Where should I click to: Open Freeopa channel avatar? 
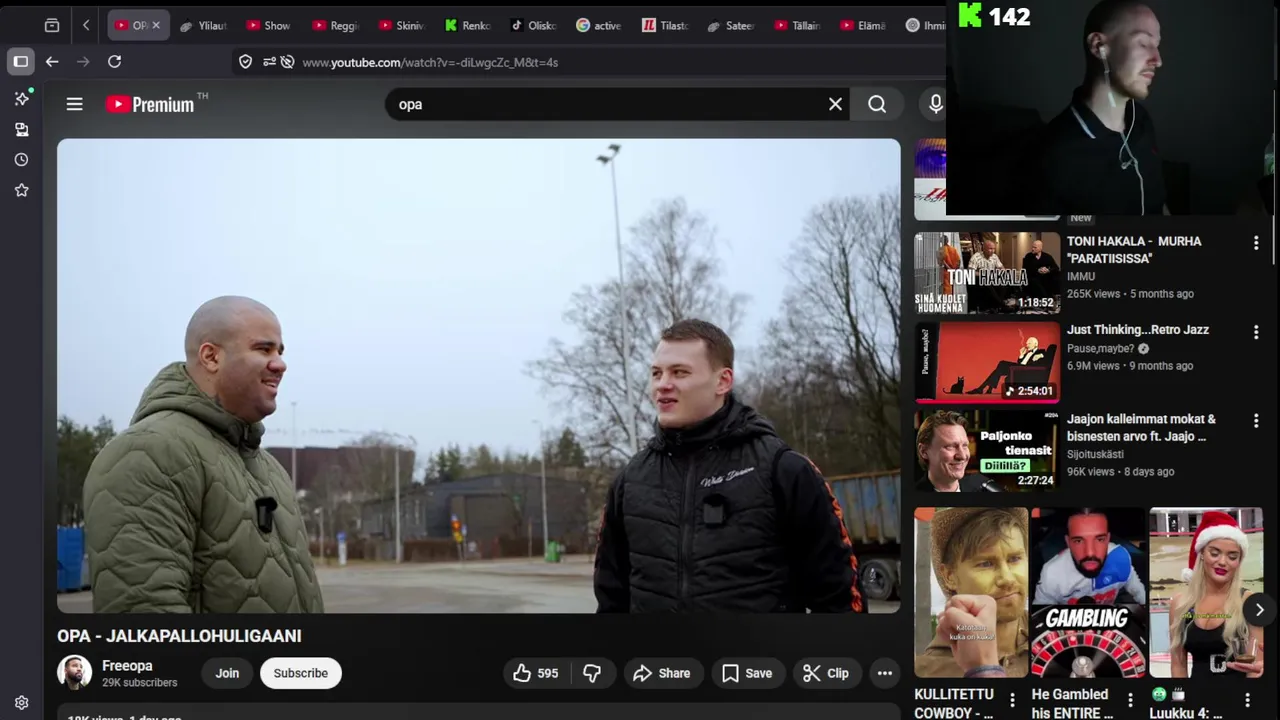click(x=74, y=673)
